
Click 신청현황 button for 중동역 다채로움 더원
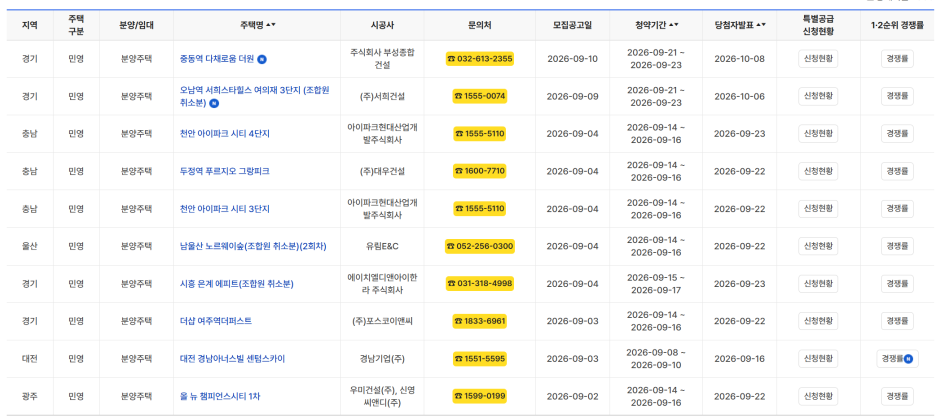pyautogui.click(x=818, y=59)
